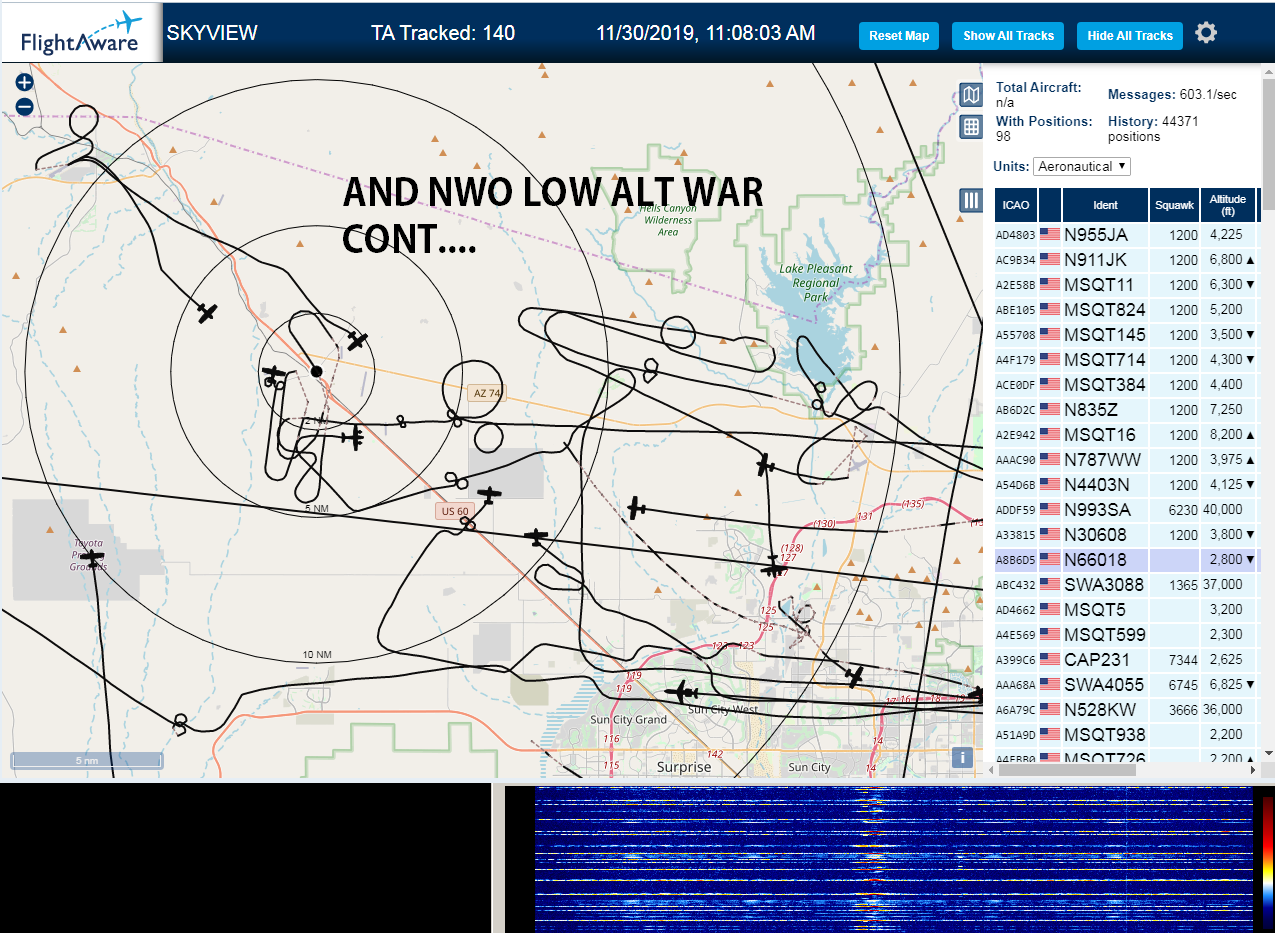Zoom in with the map plus button
Screen dimensions: 1275x933
(x=25, y=83)
